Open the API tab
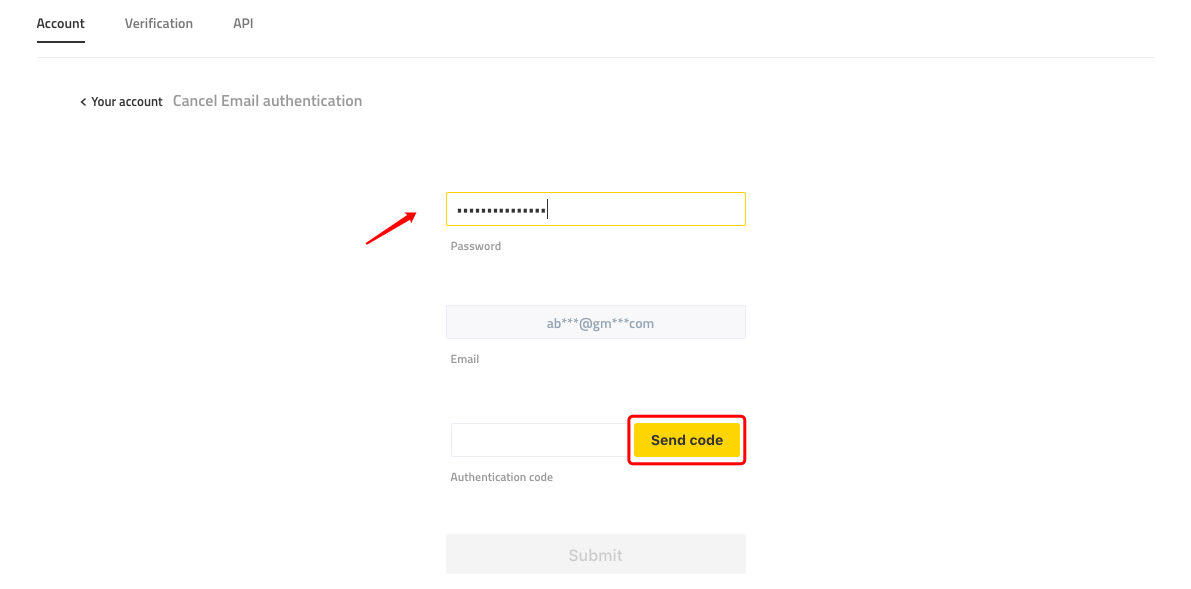The height and width of the screenshot is (589, 1191). [243, 24]
